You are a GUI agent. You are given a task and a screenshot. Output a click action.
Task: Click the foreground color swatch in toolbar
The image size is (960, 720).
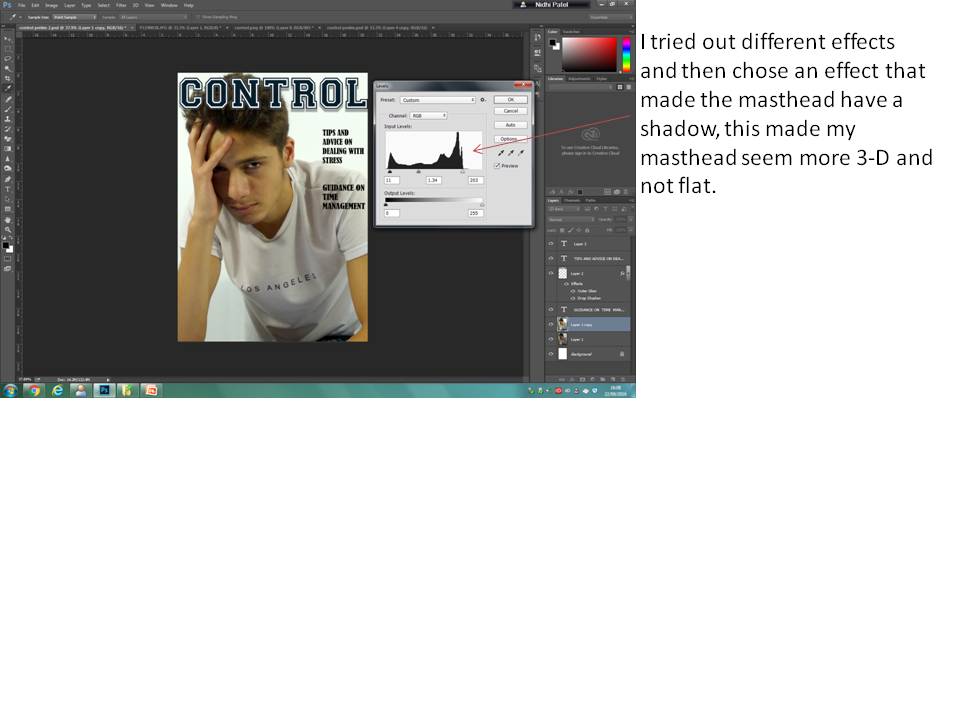[x=6, y=245]
